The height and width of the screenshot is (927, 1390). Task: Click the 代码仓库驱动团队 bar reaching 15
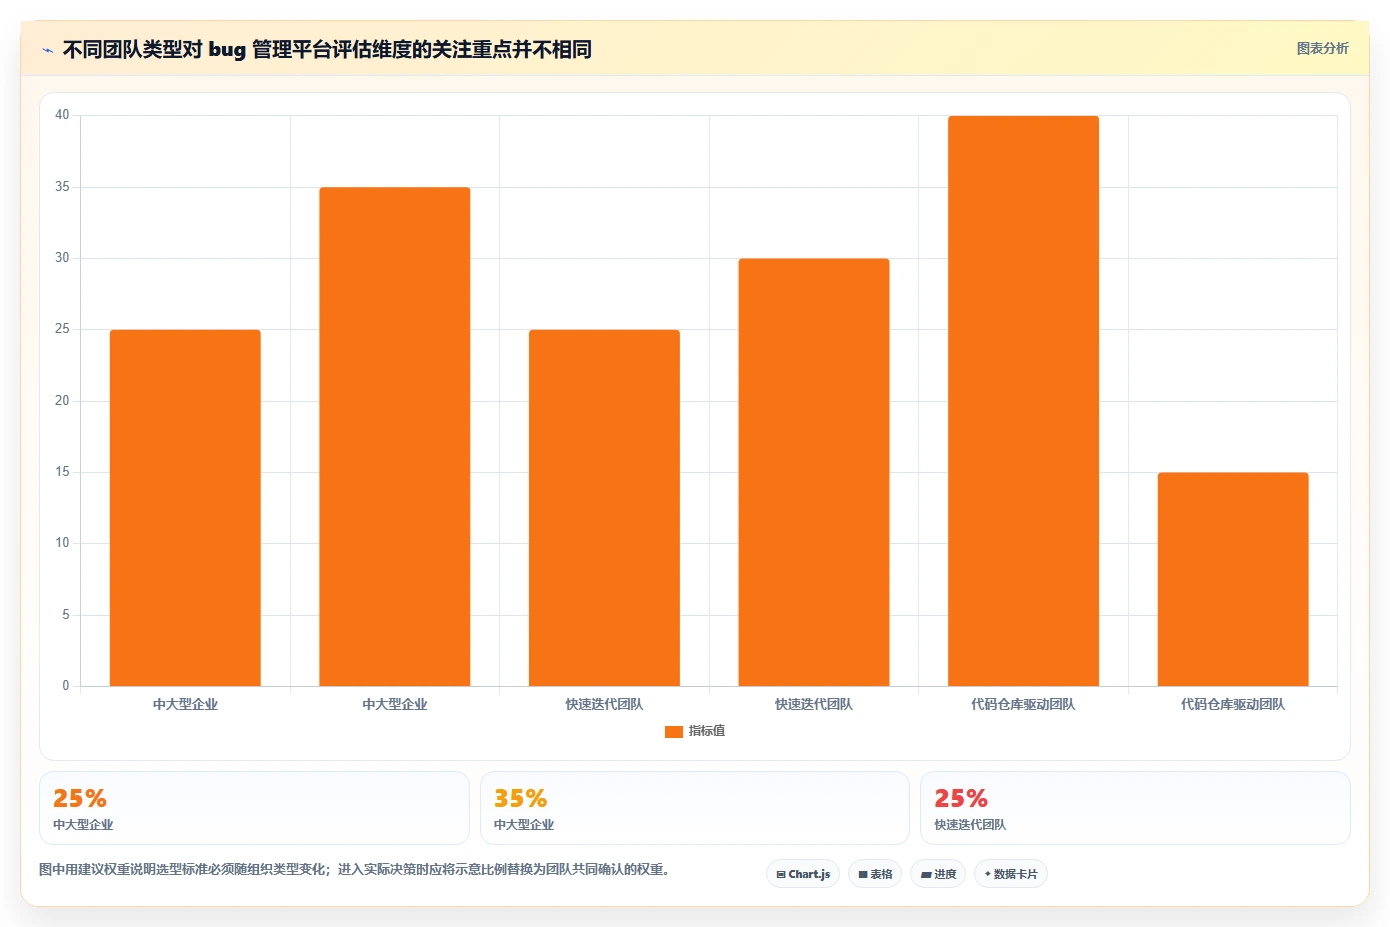[x=1233, y=579]
